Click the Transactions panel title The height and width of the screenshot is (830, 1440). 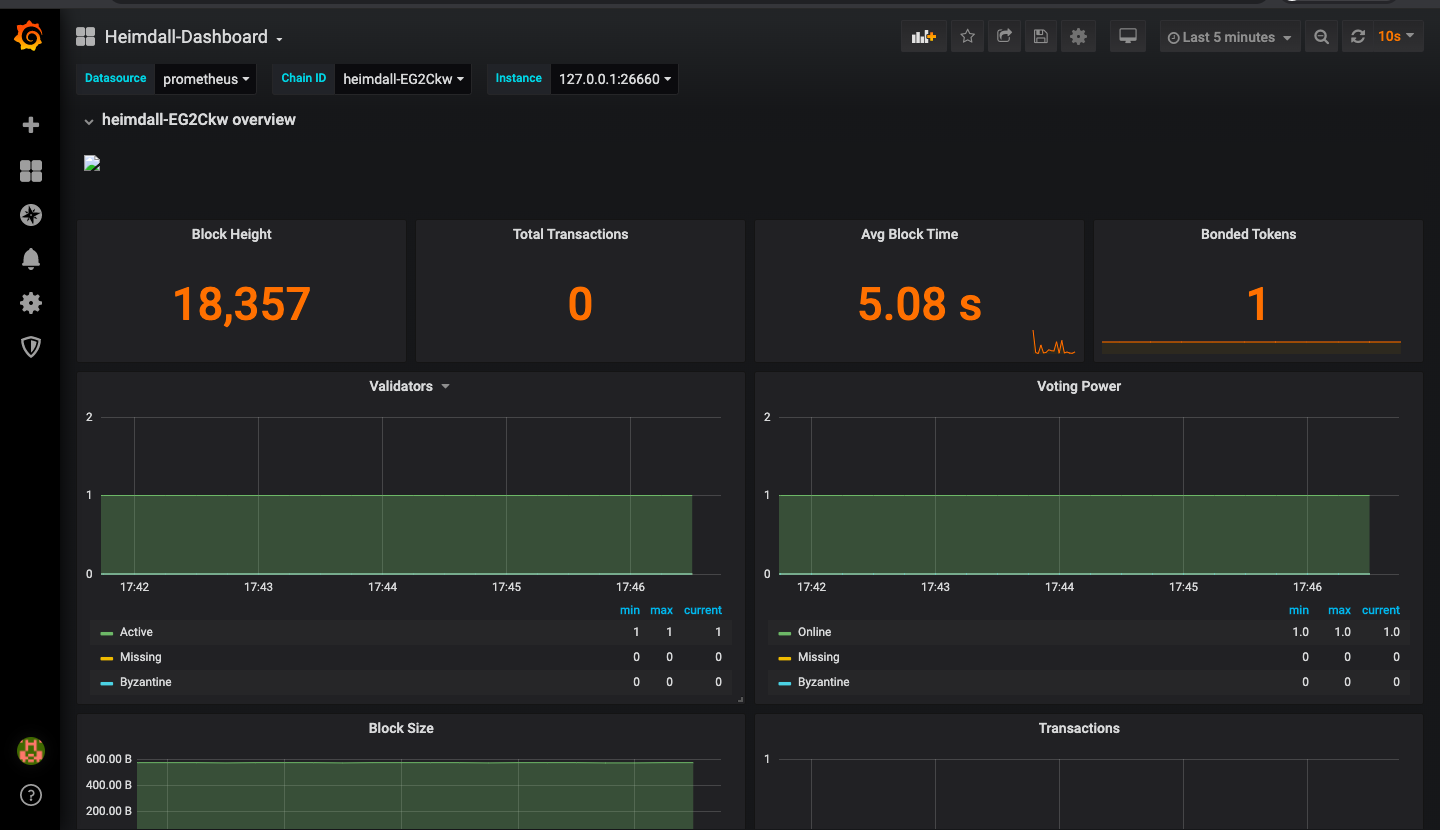pos(1079,728)
